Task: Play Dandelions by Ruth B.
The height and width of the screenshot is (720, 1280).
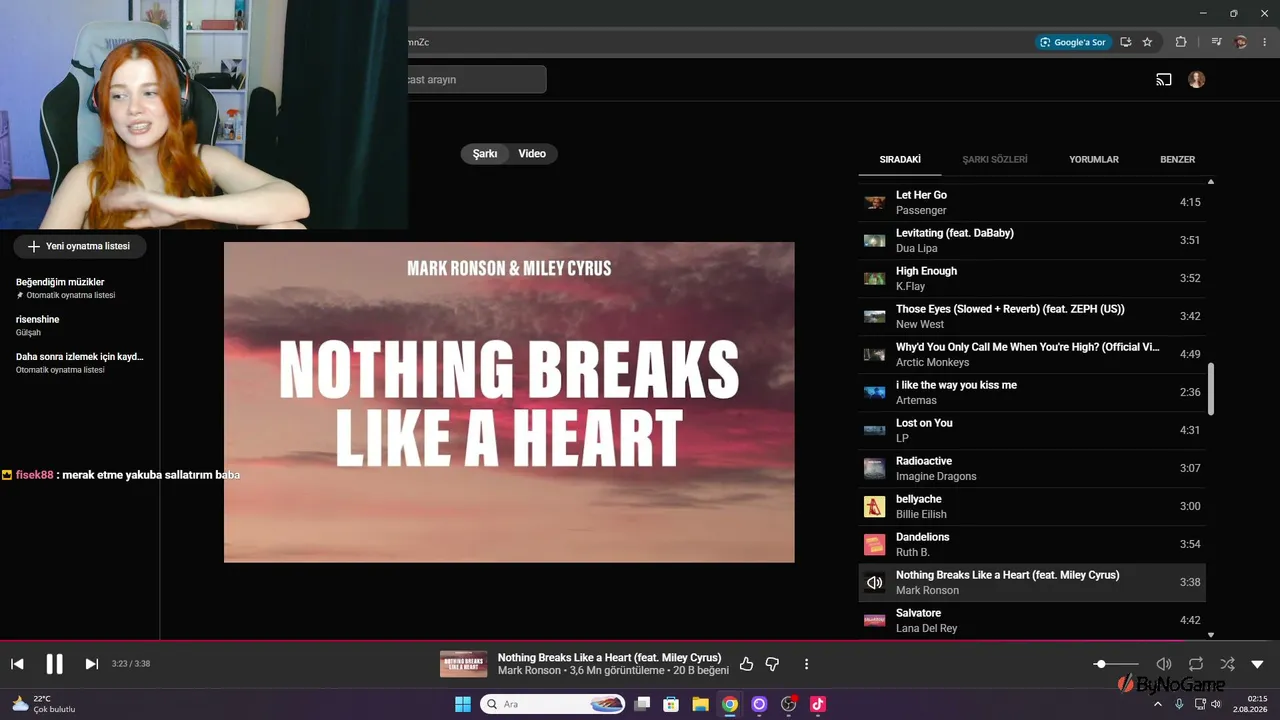Action: [1032, 545]
